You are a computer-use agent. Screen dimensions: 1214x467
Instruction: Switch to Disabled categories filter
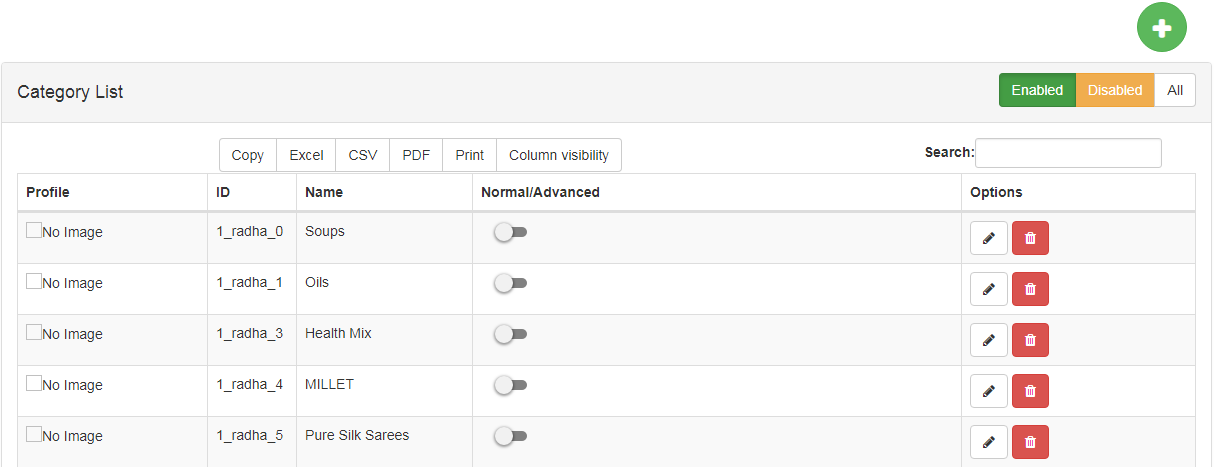pyautogui.click(x=1114, y=90)
